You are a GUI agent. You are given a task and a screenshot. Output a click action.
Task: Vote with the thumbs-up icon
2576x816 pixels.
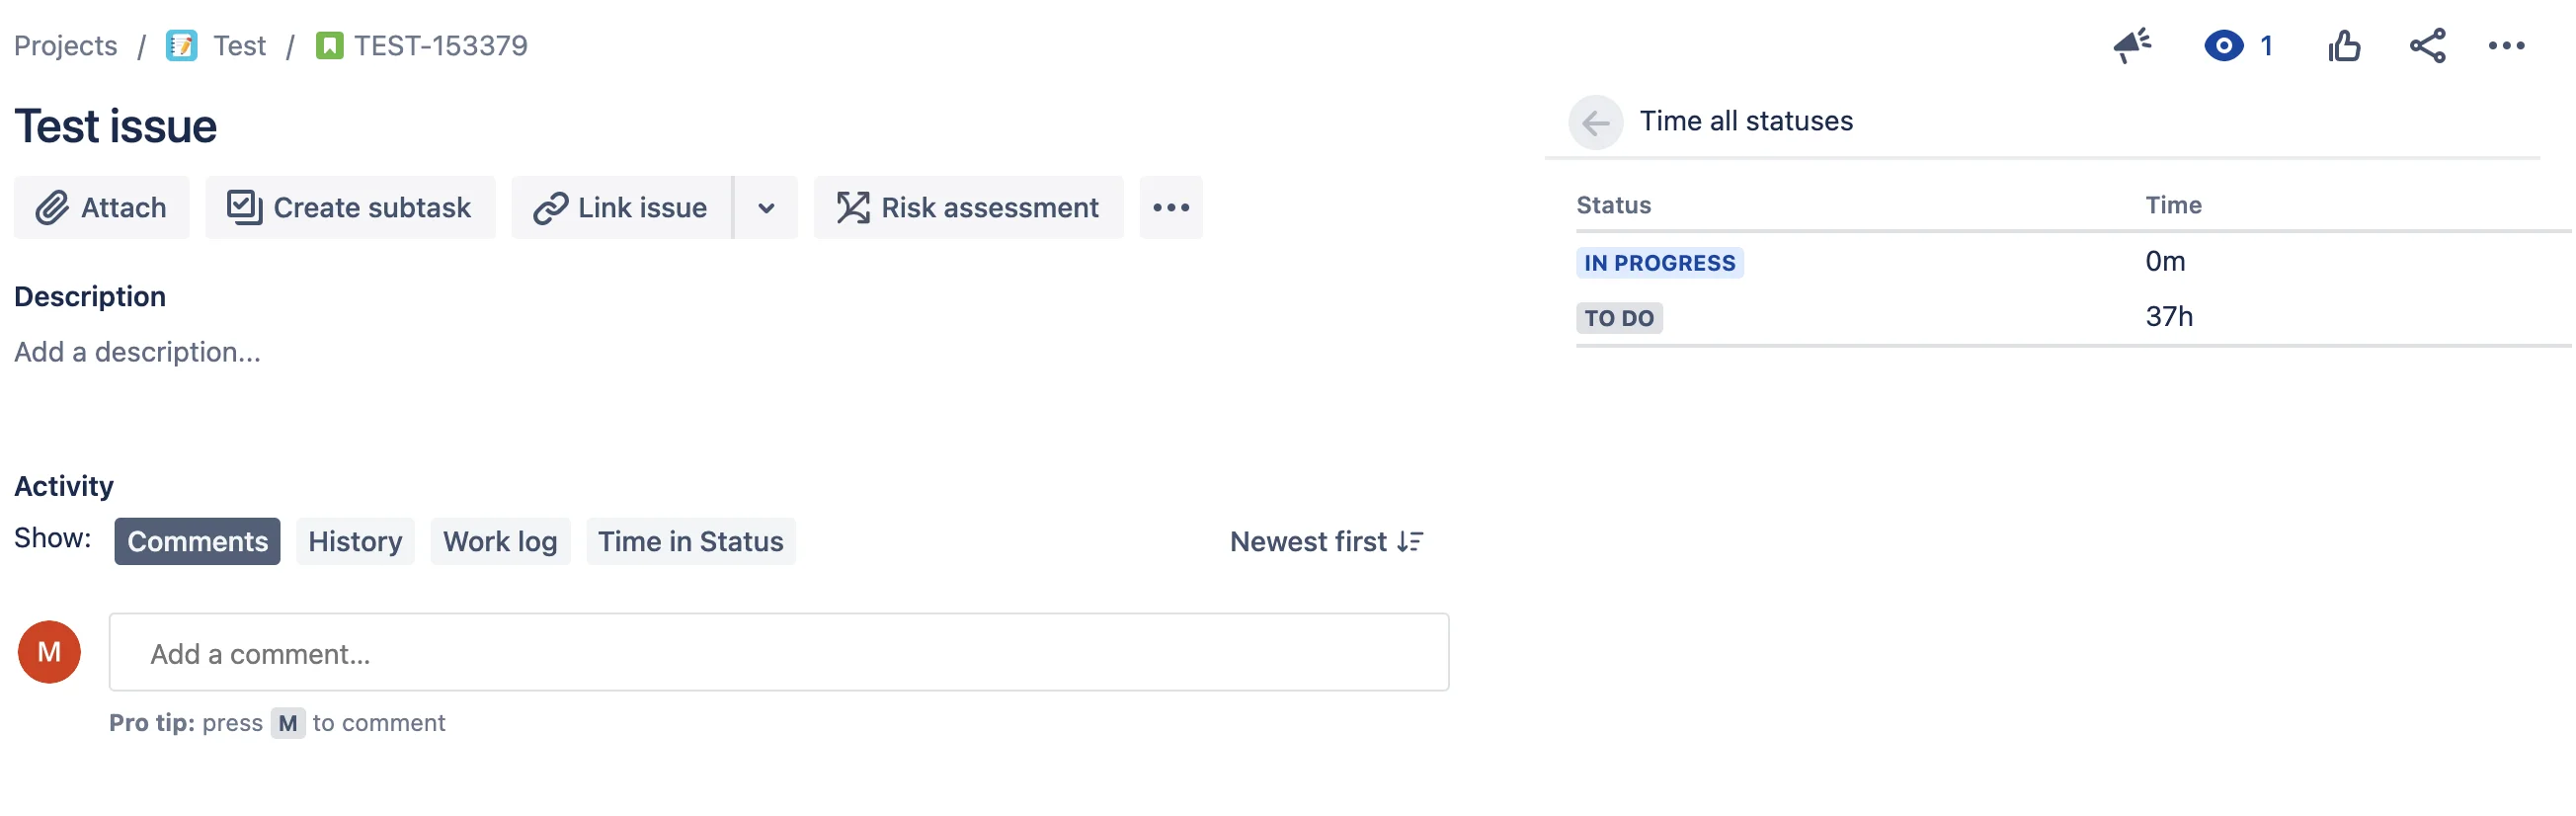[2343, 46]
